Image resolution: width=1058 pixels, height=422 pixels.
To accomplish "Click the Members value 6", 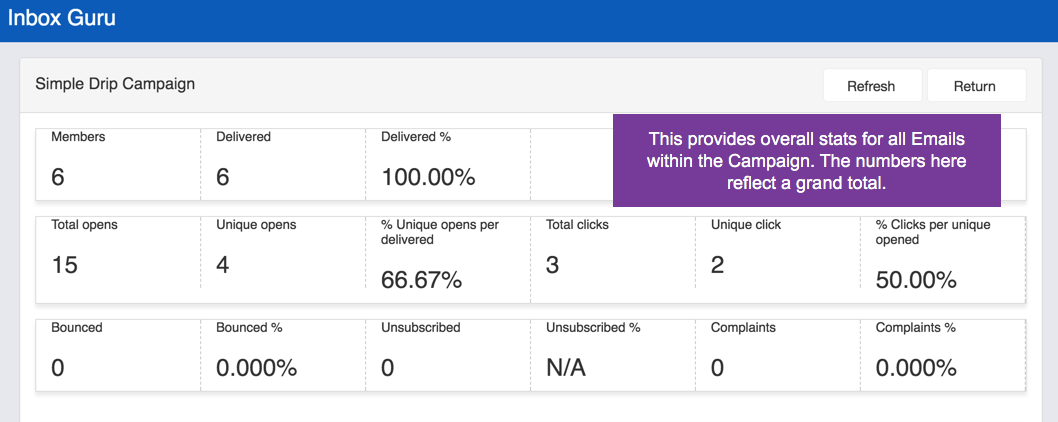I will (x=58, y=177).
